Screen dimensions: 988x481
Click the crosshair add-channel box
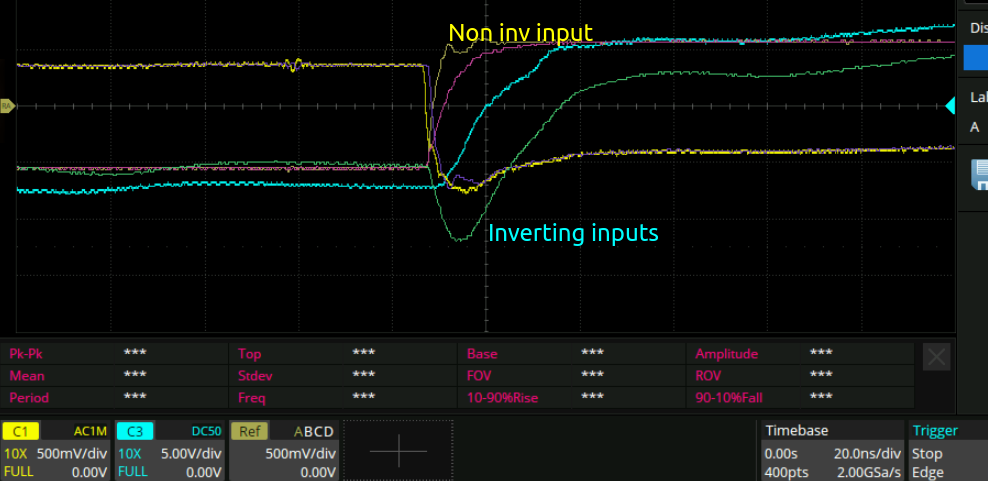tap(398, 450)
